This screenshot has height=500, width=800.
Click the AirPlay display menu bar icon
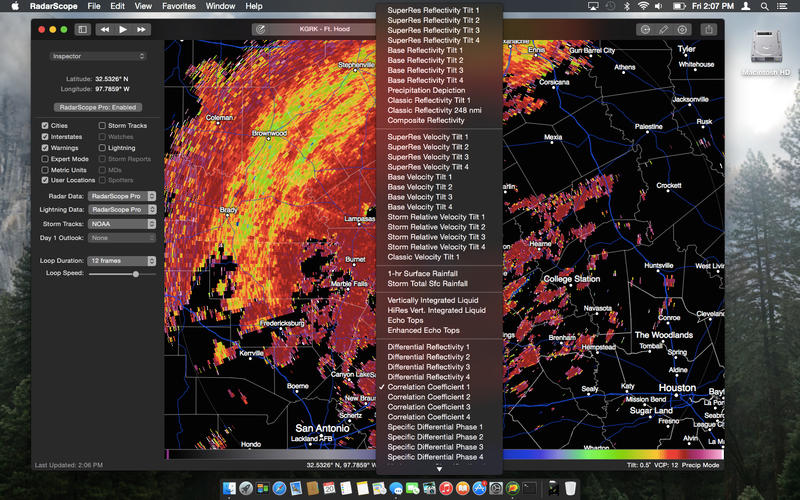click(593, 6)
